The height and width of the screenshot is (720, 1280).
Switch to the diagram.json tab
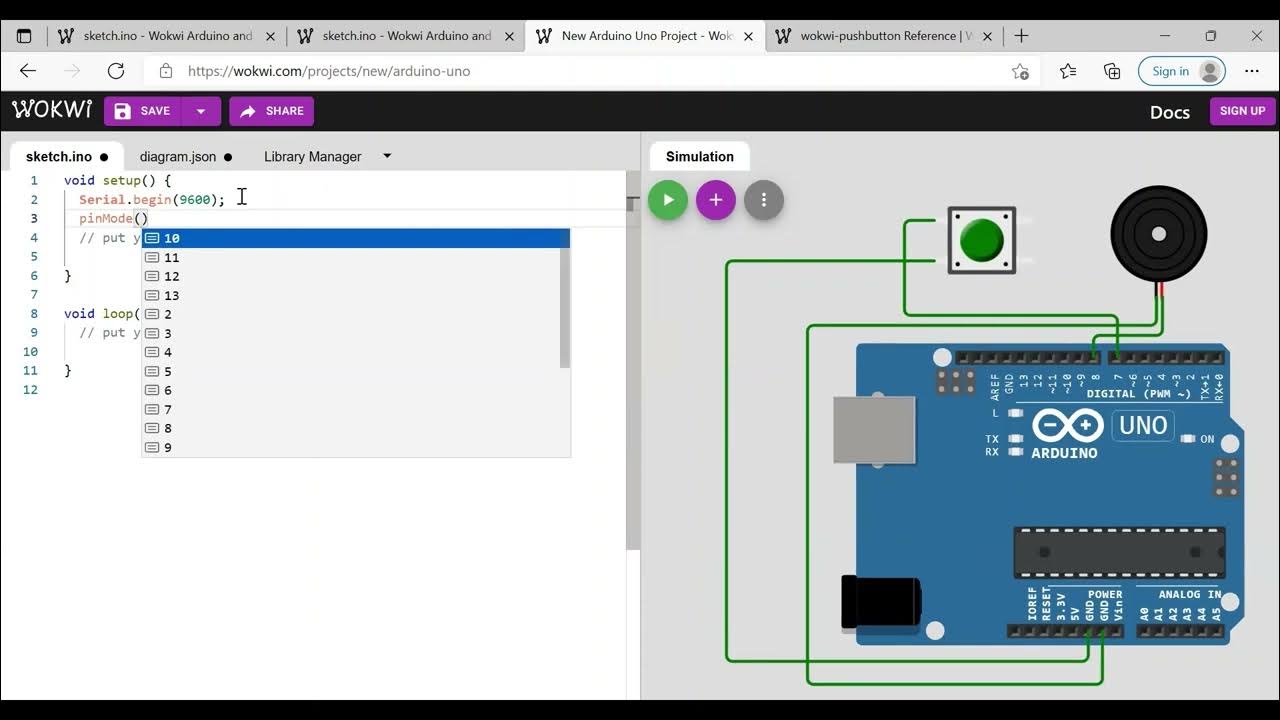(x=186, y=157)
